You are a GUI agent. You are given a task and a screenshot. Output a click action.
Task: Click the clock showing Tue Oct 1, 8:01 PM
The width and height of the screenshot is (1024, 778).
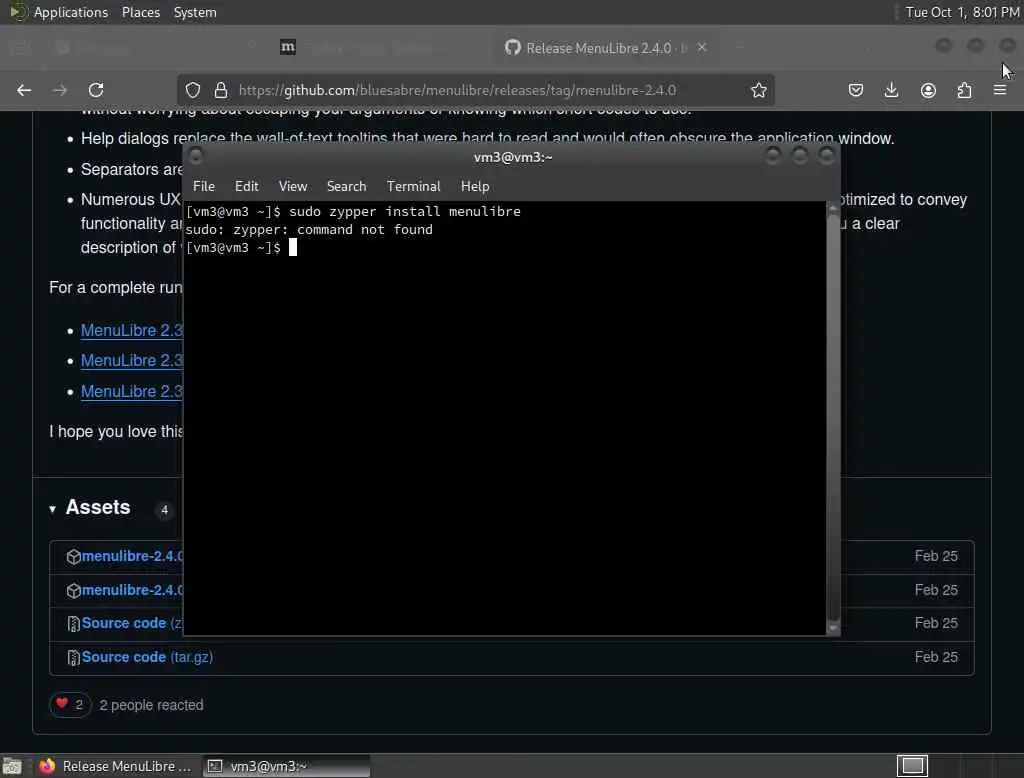tap(962, 12)
